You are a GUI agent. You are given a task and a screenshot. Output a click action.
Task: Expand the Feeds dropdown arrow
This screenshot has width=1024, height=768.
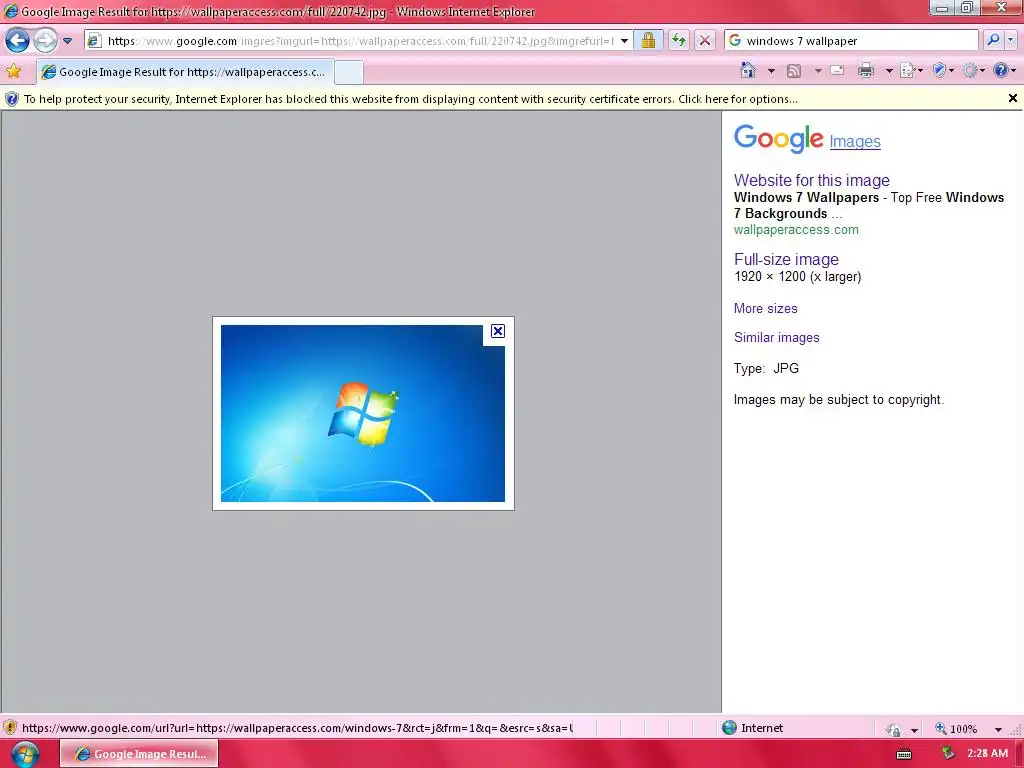(818, 71)
